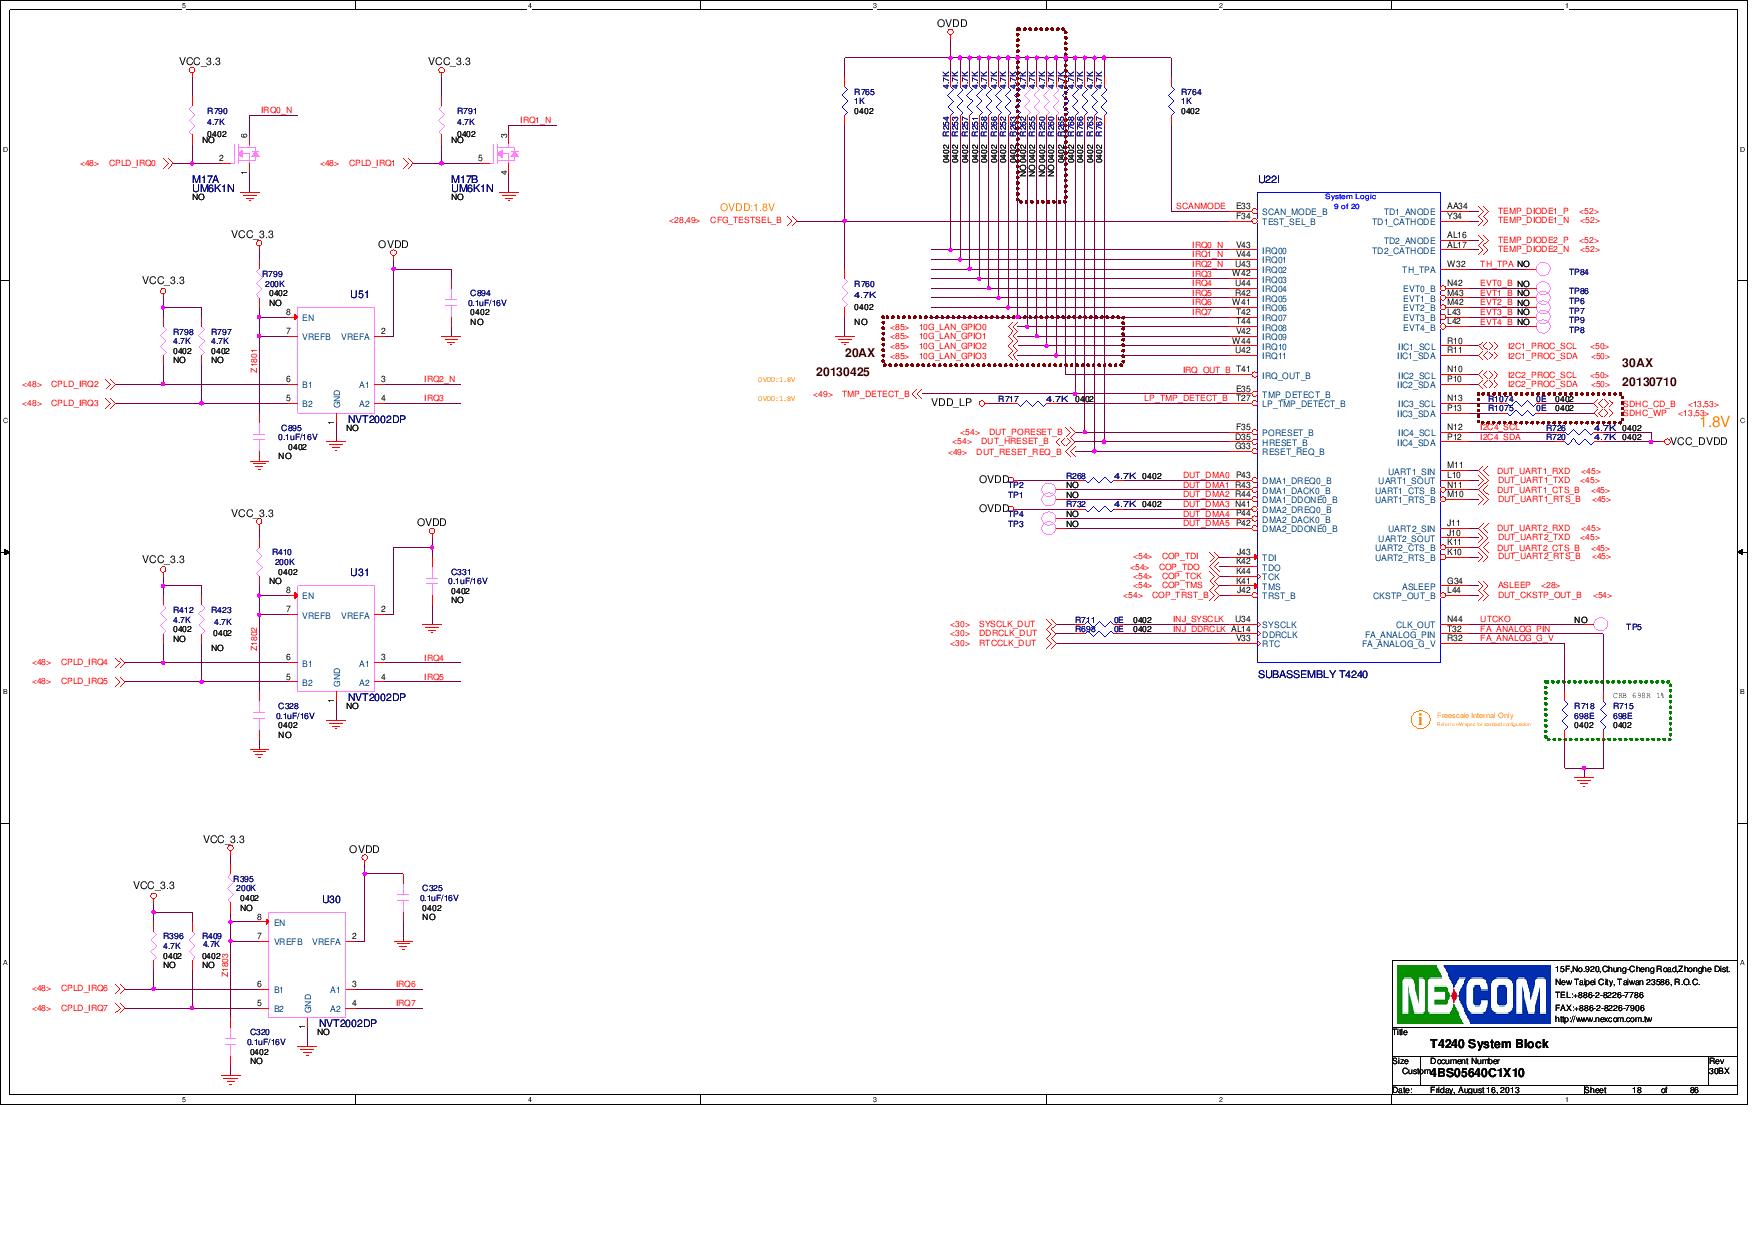Select the CFG_TESTSEL_B net label
The width and height of the screenshot is (1754, 1240).
point(745,221)
